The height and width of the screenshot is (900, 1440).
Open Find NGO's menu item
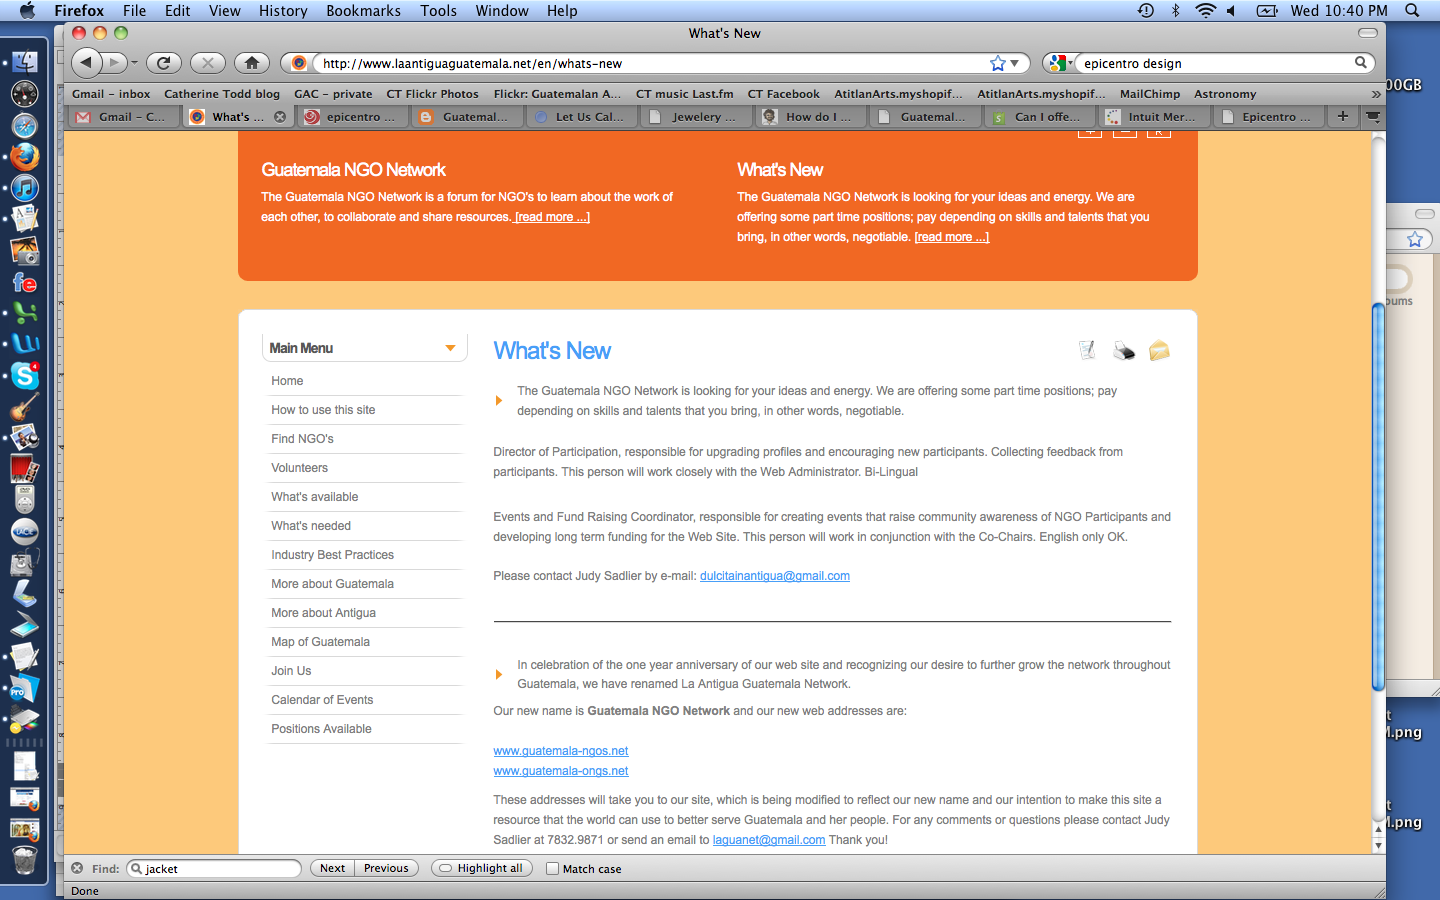click(x=302, y=439)
